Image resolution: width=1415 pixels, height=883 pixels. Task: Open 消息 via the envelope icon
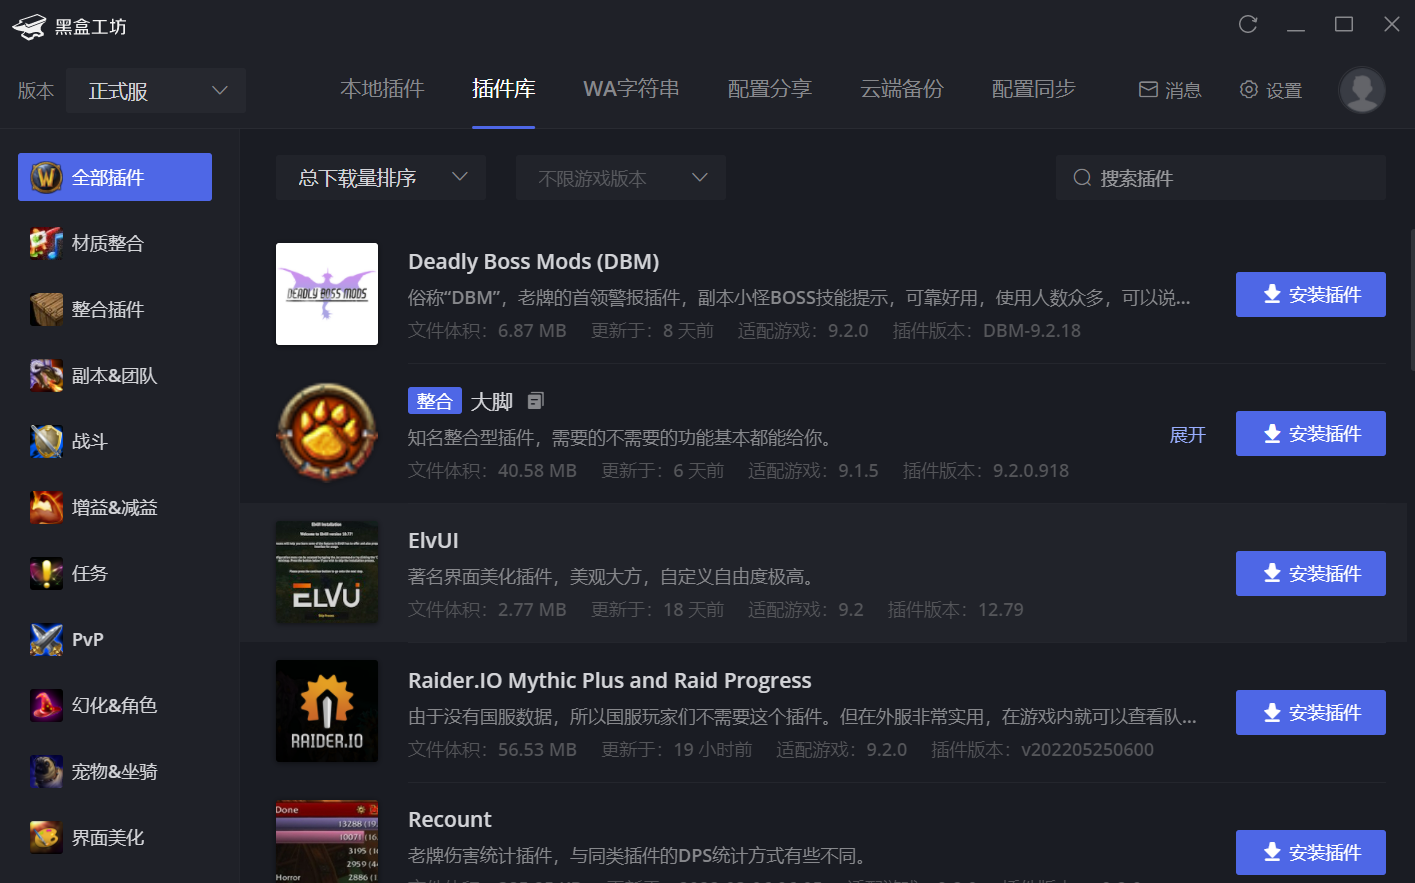pyautogui.click(x=1169, y=89)
